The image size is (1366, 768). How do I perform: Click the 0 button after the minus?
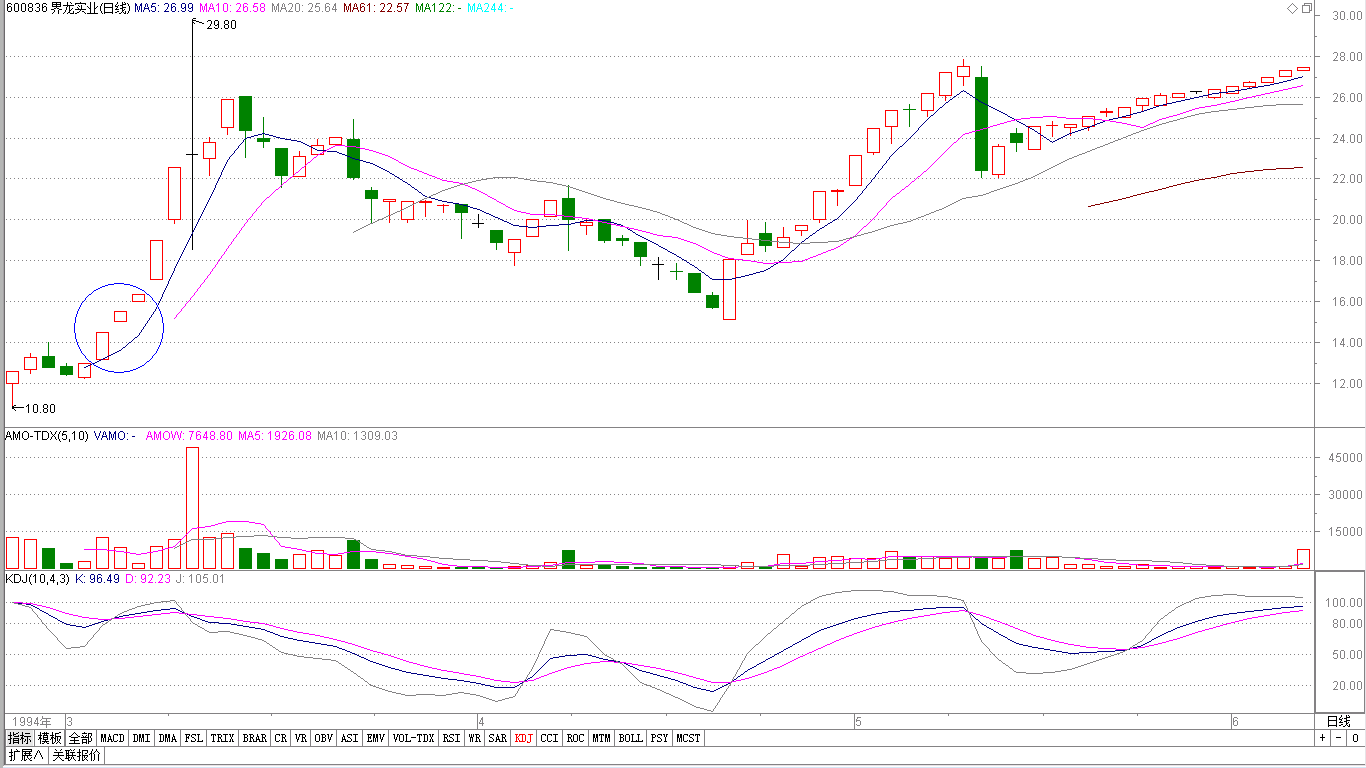click(x=1354, y=738)
